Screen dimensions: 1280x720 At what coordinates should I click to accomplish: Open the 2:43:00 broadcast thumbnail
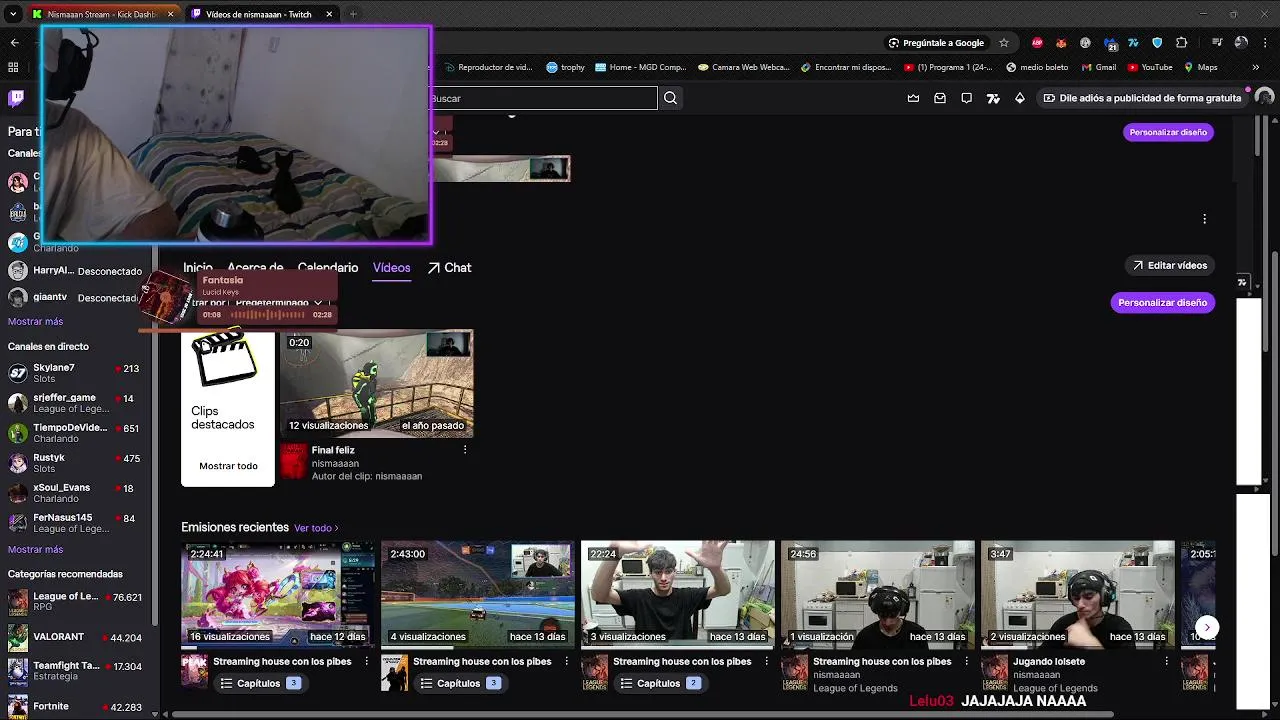click(478, 595)
